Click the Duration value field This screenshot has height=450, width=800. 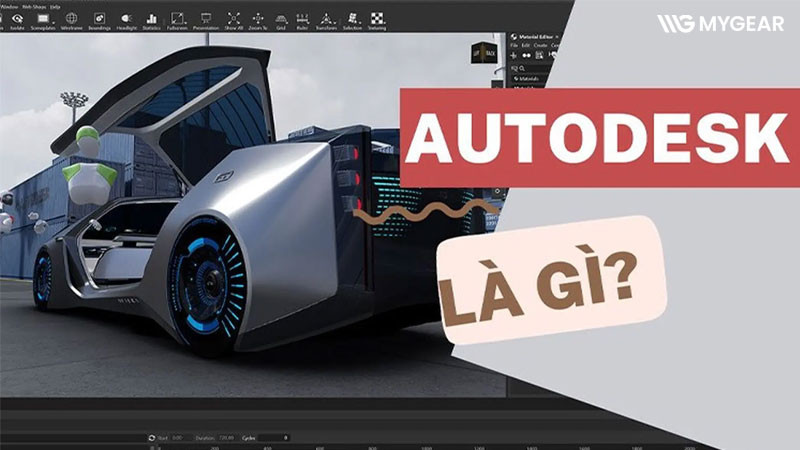coord(227,438)
